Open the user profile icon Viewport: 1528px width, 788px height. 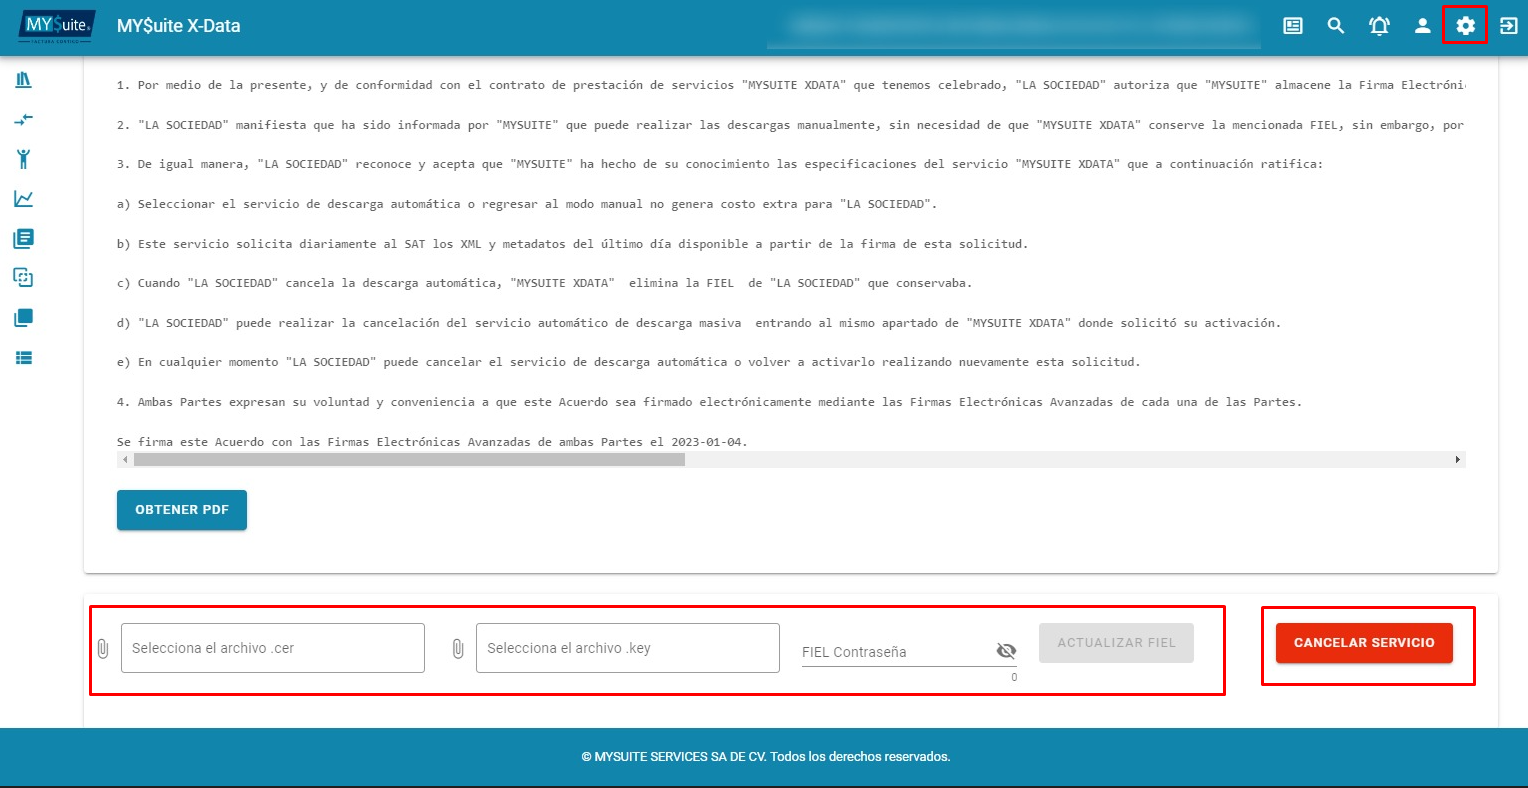(x=1422, y=26)
